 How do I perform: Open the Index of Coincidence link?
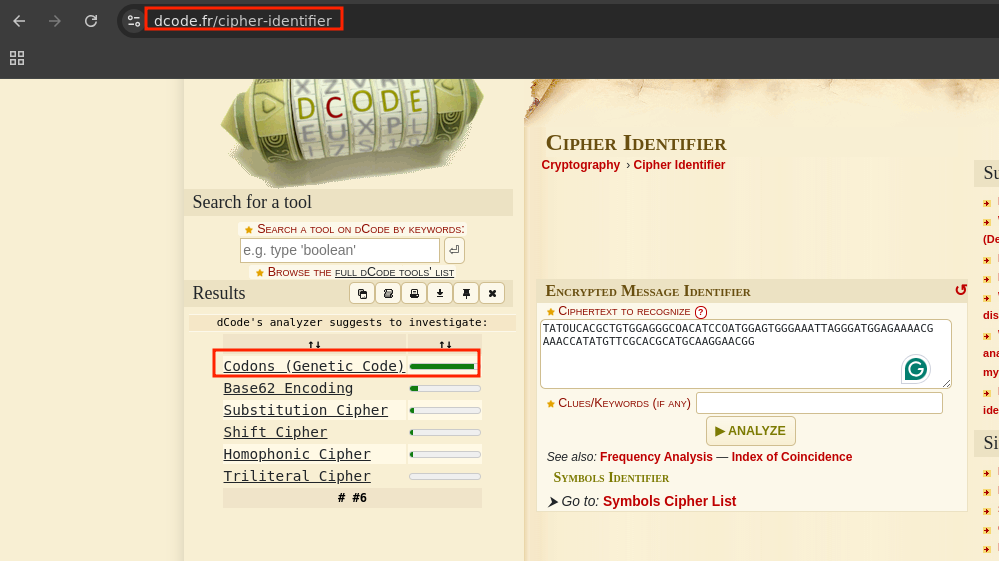pos(791,457)
